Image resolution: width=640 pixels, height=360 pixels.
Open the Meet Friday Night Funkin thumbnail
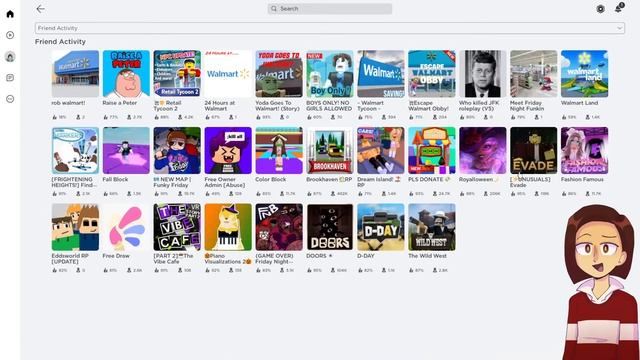[533, 74]
